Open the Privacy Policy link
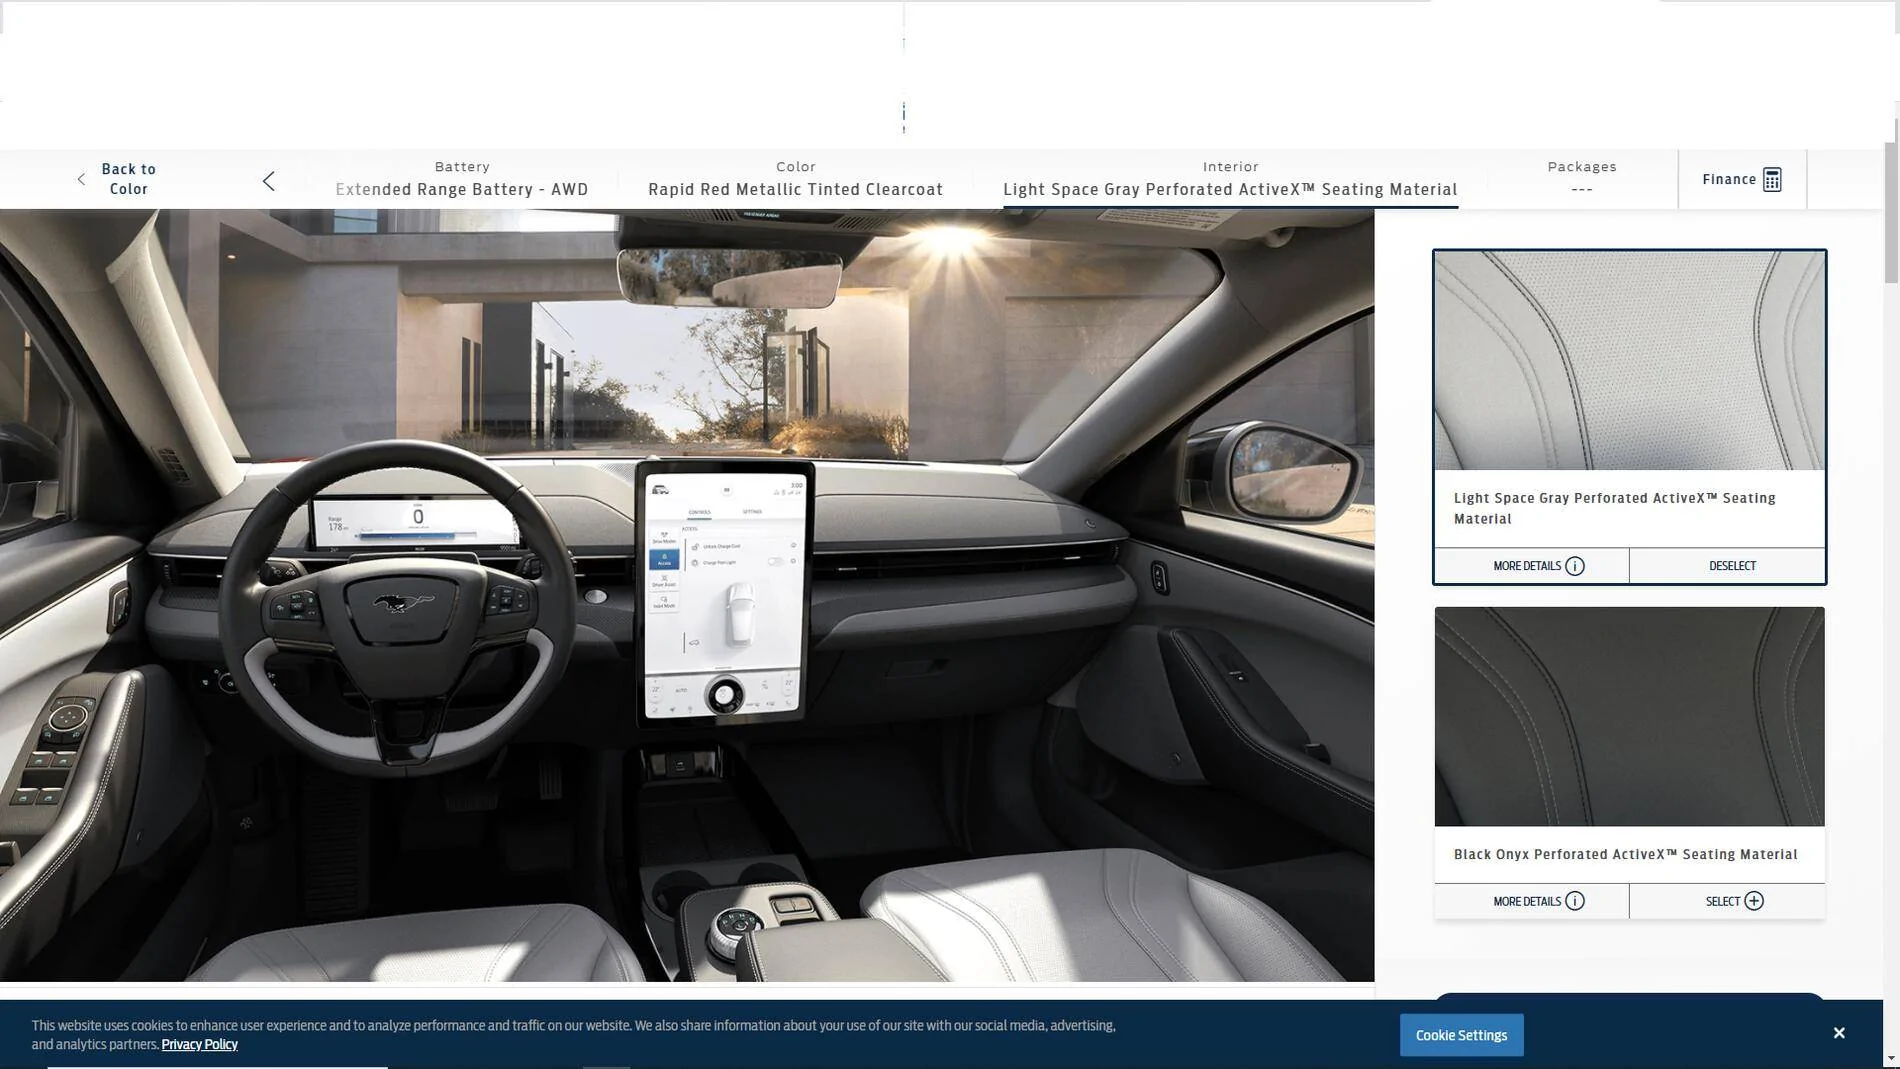Viewport: 1900px width, 1069px height. pos(199,1044)
